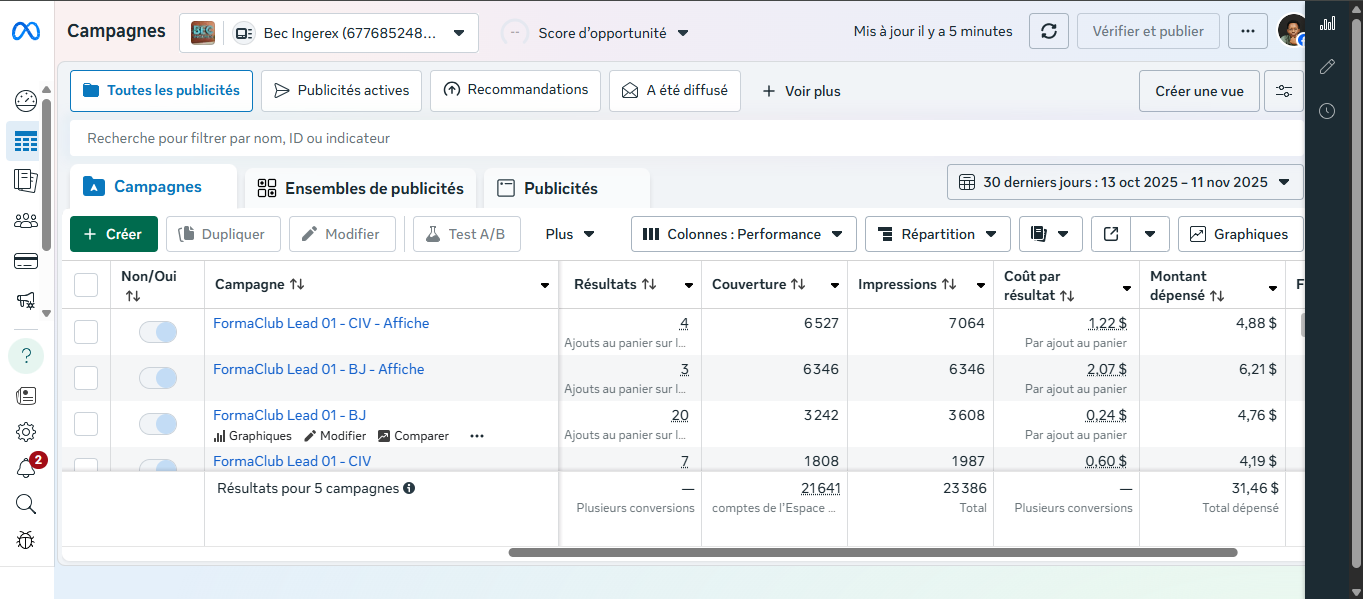Click the refresh data icon
Image resolution: width=1363 pixels, height=599 pixels.
point(1048,31)
